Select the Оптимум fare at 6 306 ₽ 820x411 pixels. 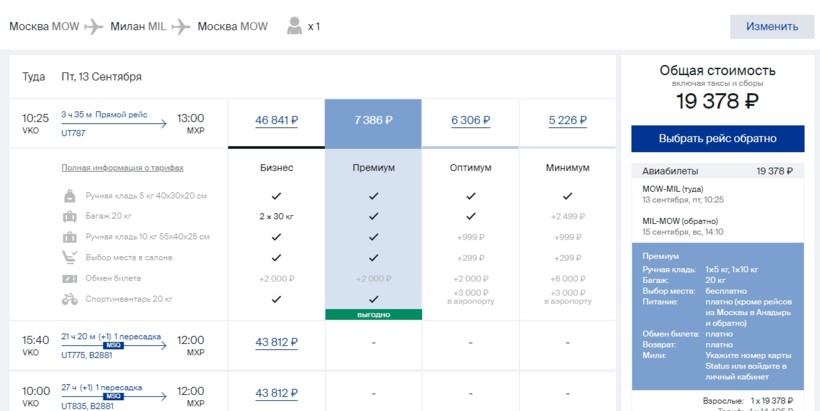[471, 121]
